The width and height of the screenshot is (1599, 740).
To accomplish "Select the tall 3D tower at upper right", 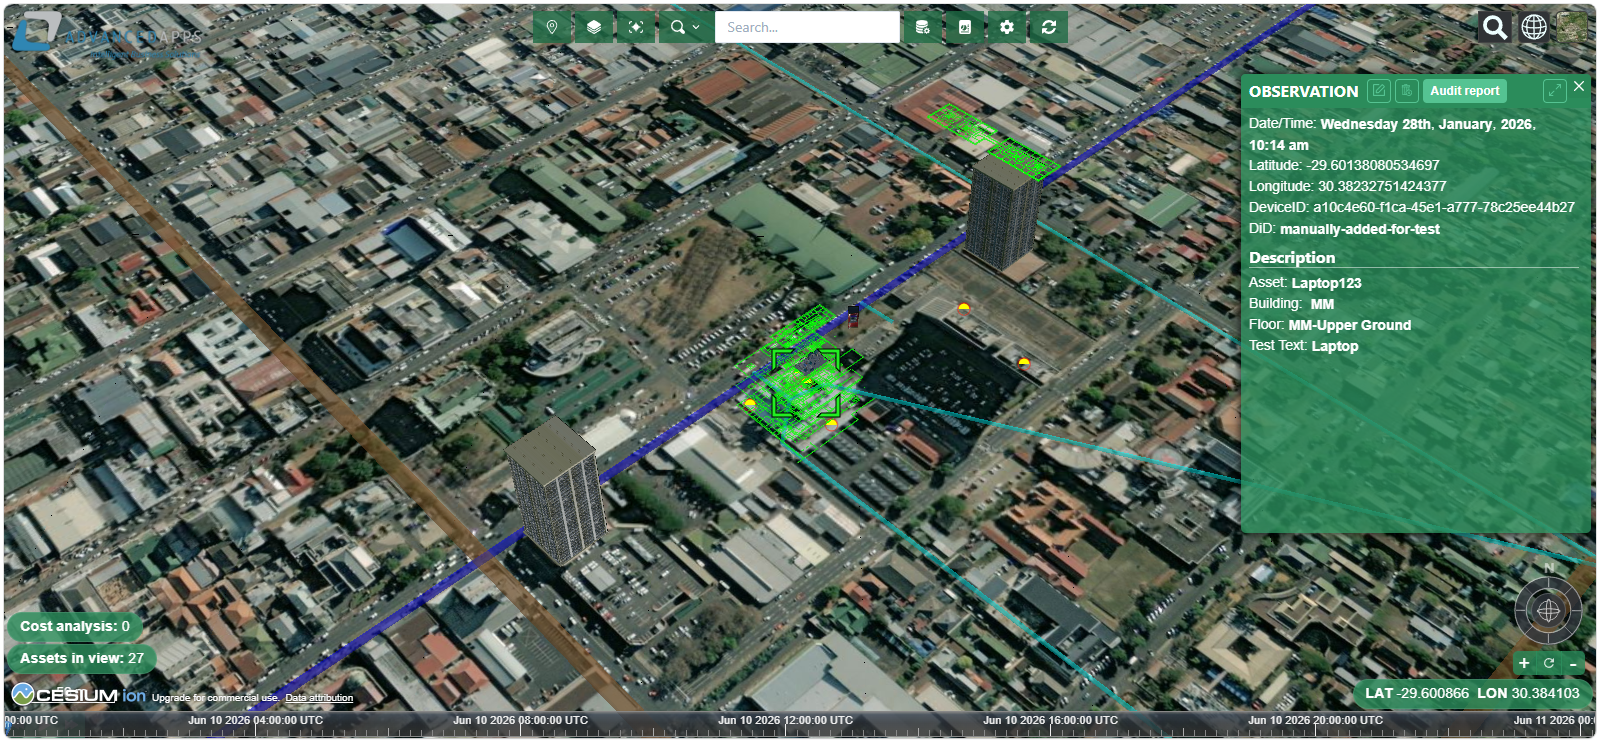I will click(1004, 211).
